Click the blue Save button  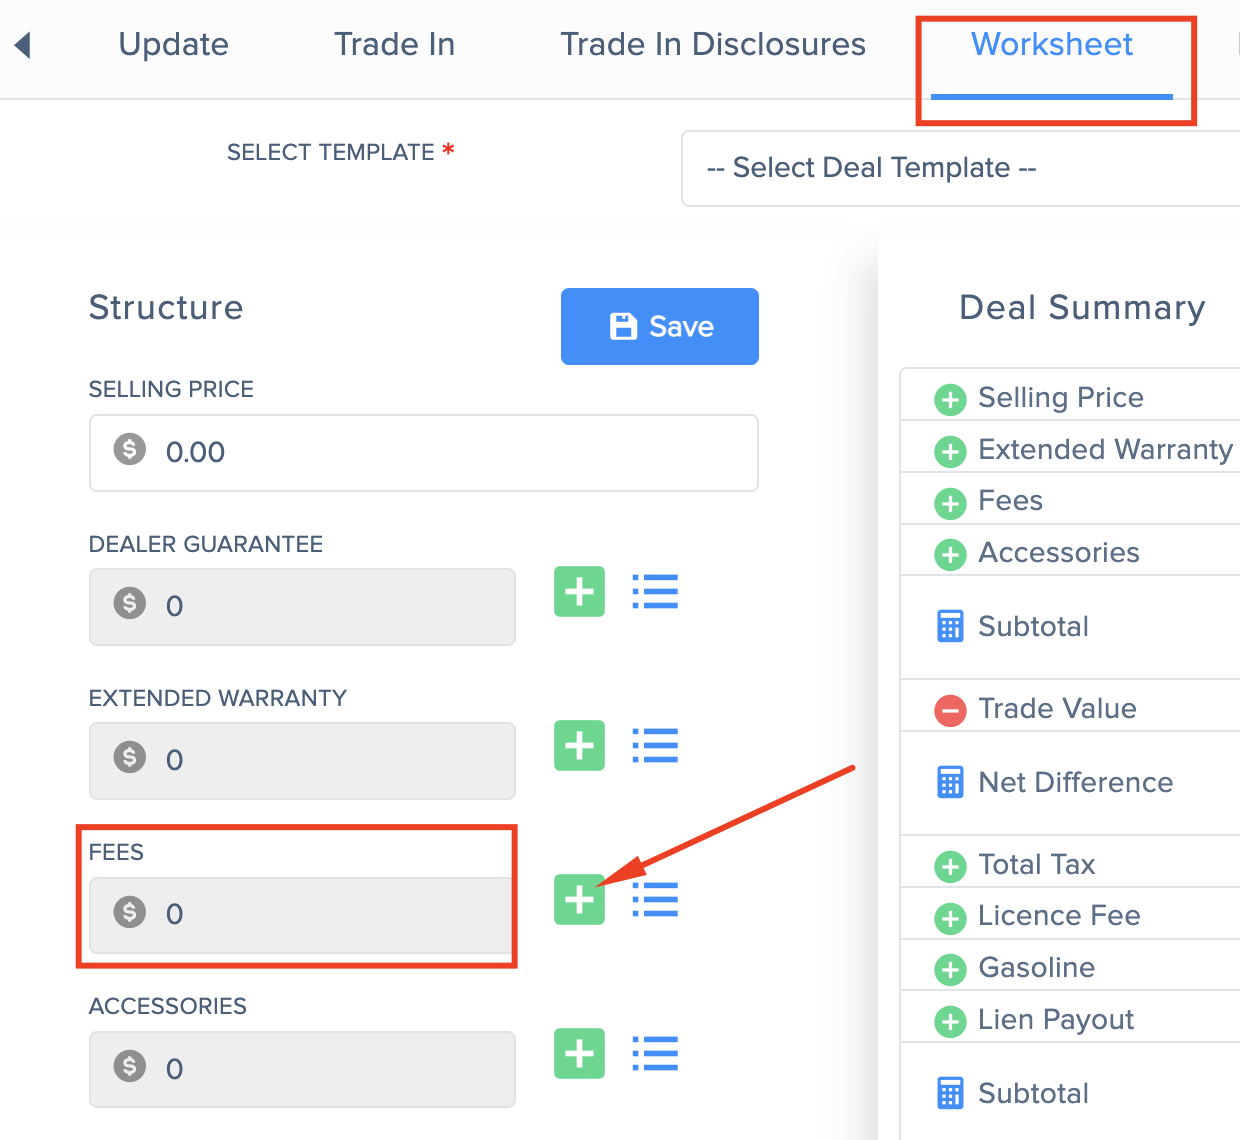click(x=660, y=327)
